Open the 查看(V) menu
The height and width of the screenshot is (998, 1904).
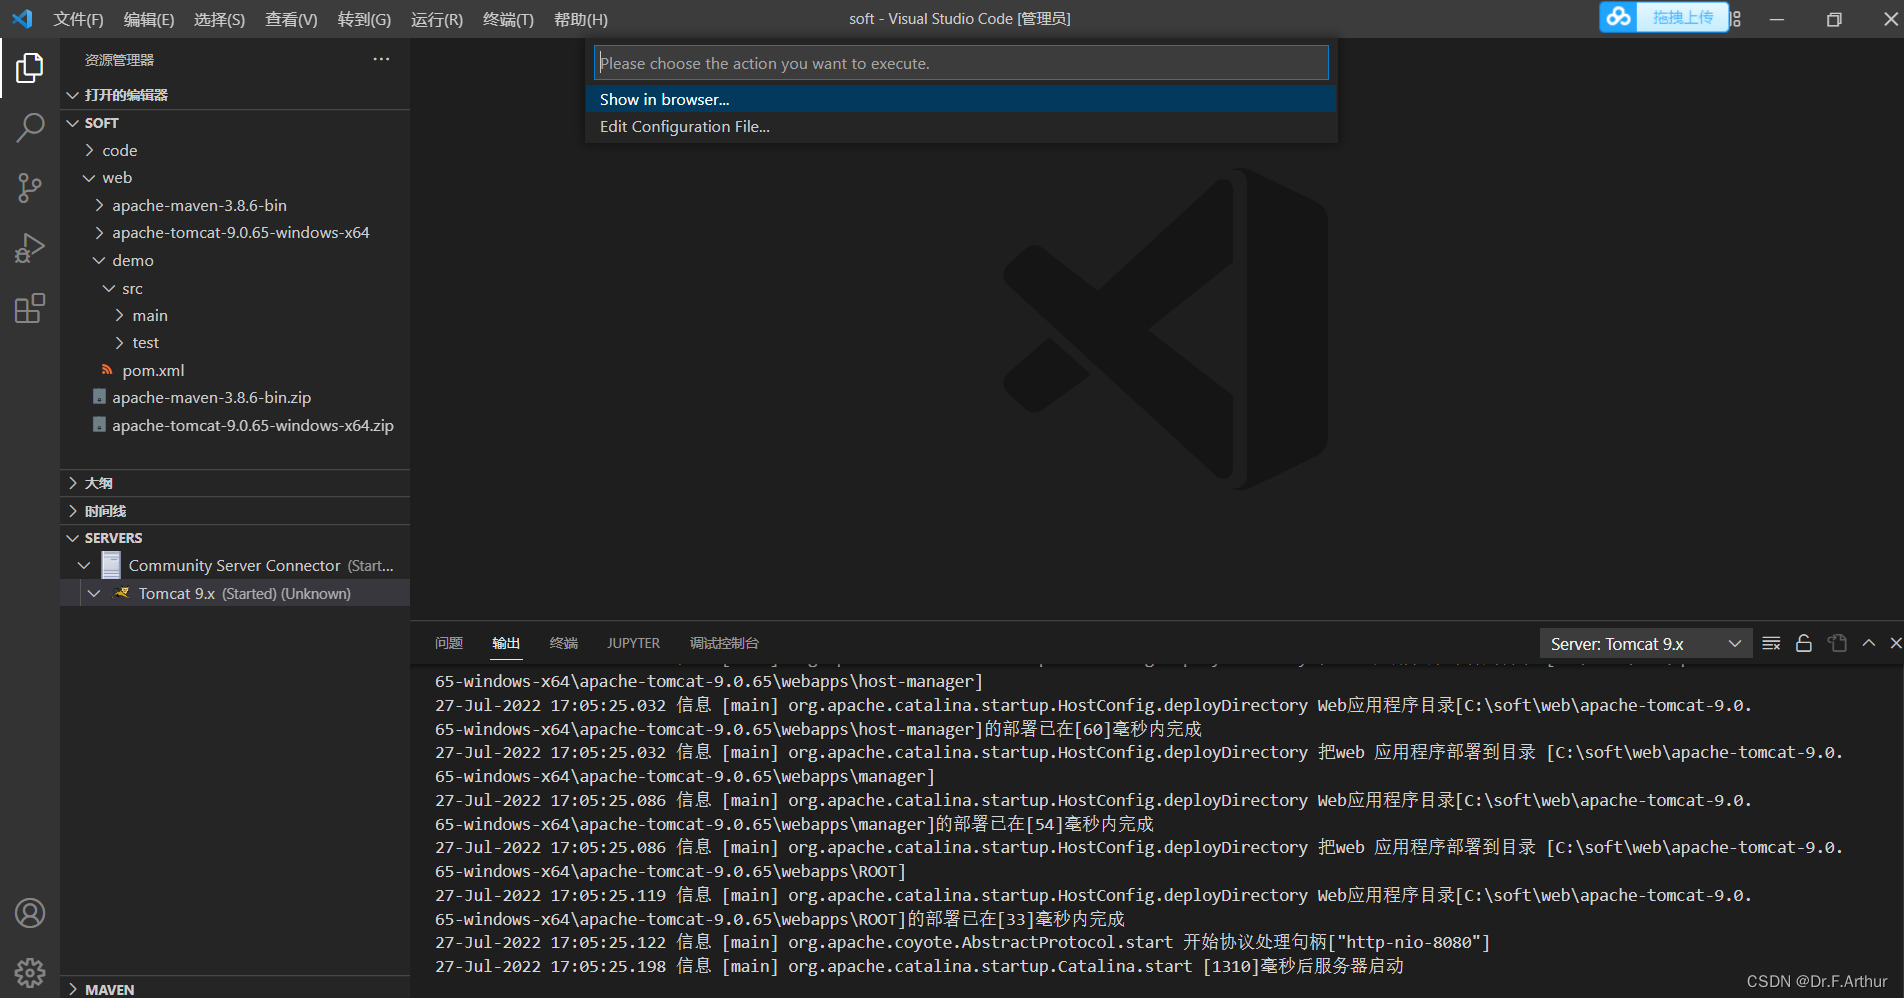coord(291,19)
